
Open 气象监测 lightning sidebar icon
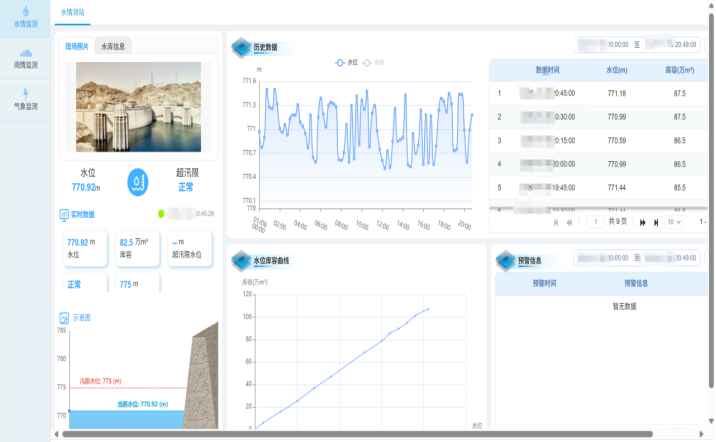[25, 95]
